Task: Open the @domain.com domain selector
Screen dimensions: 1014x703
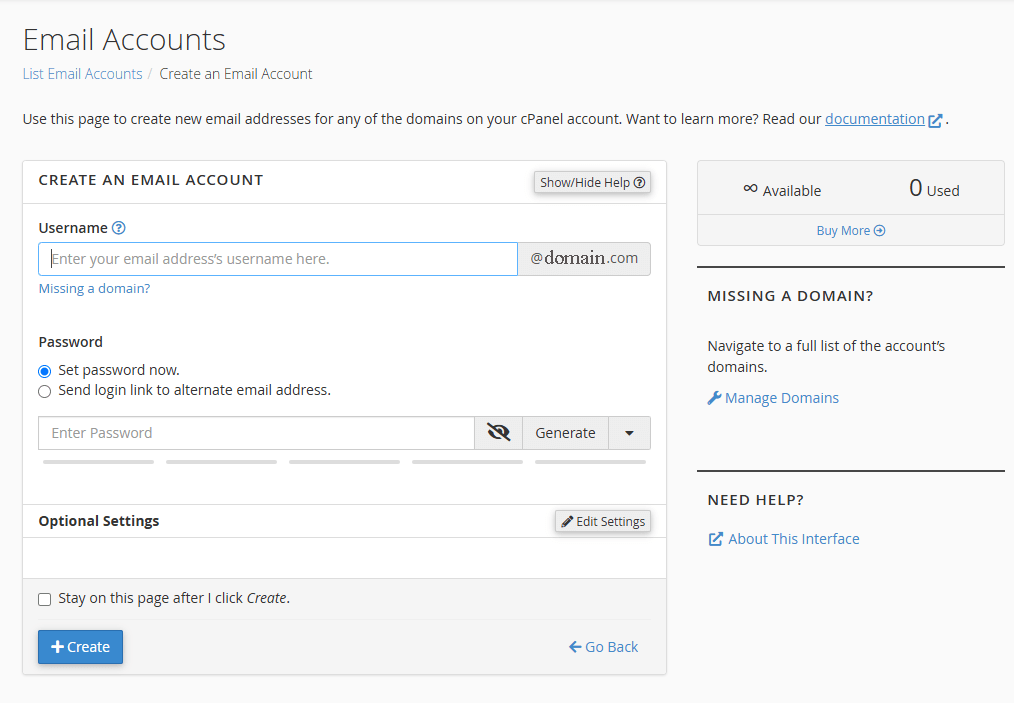Action: pyautogui.click(x=584, y=258)
